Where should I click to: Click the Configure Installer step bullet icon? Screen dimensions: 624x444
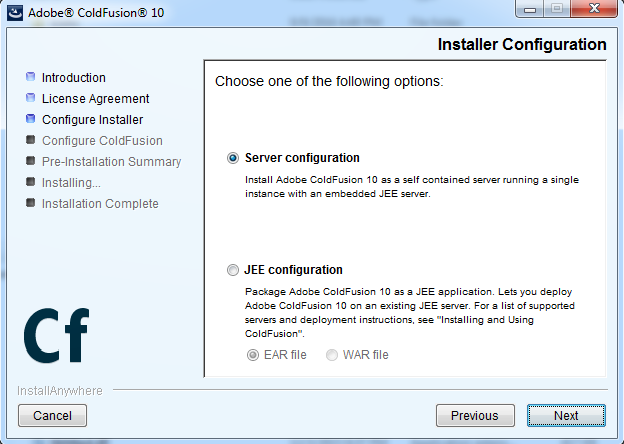(31, 119)
